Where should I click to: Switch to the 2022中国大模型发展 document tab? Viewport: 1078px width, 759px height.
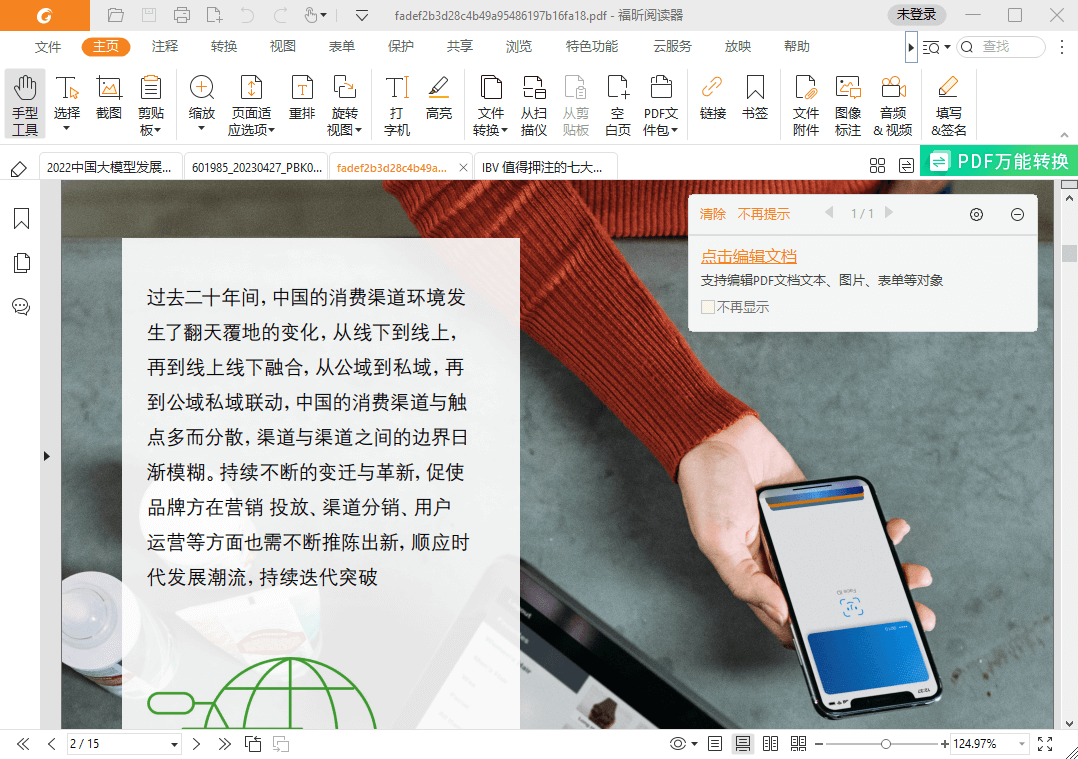click(110, 167)
